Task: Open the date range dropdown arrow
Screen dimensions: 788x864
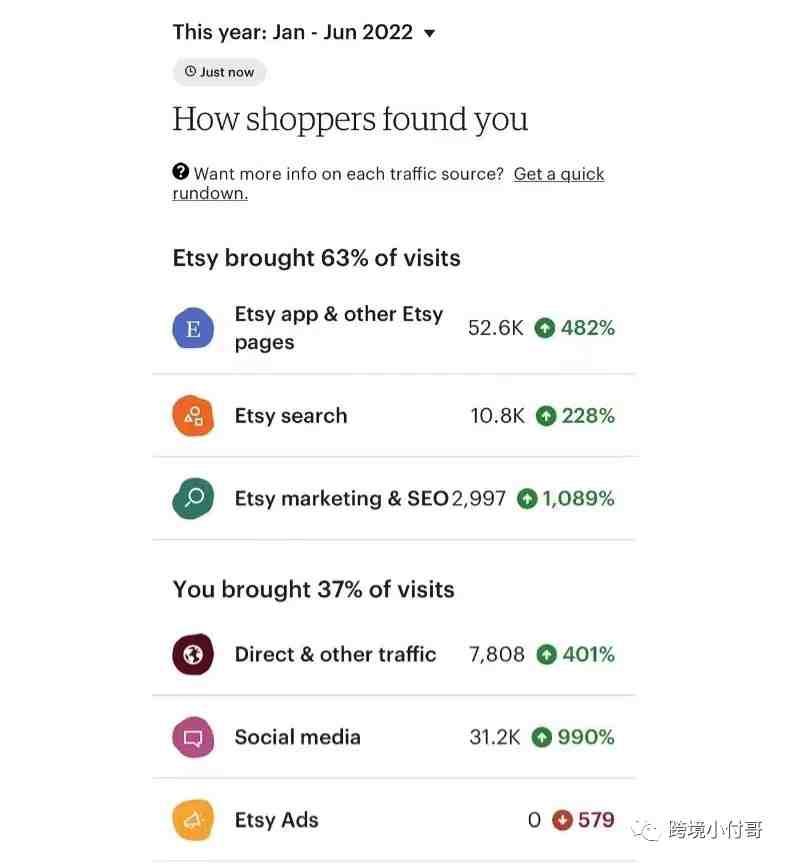Action: click(x=429, y=34)
